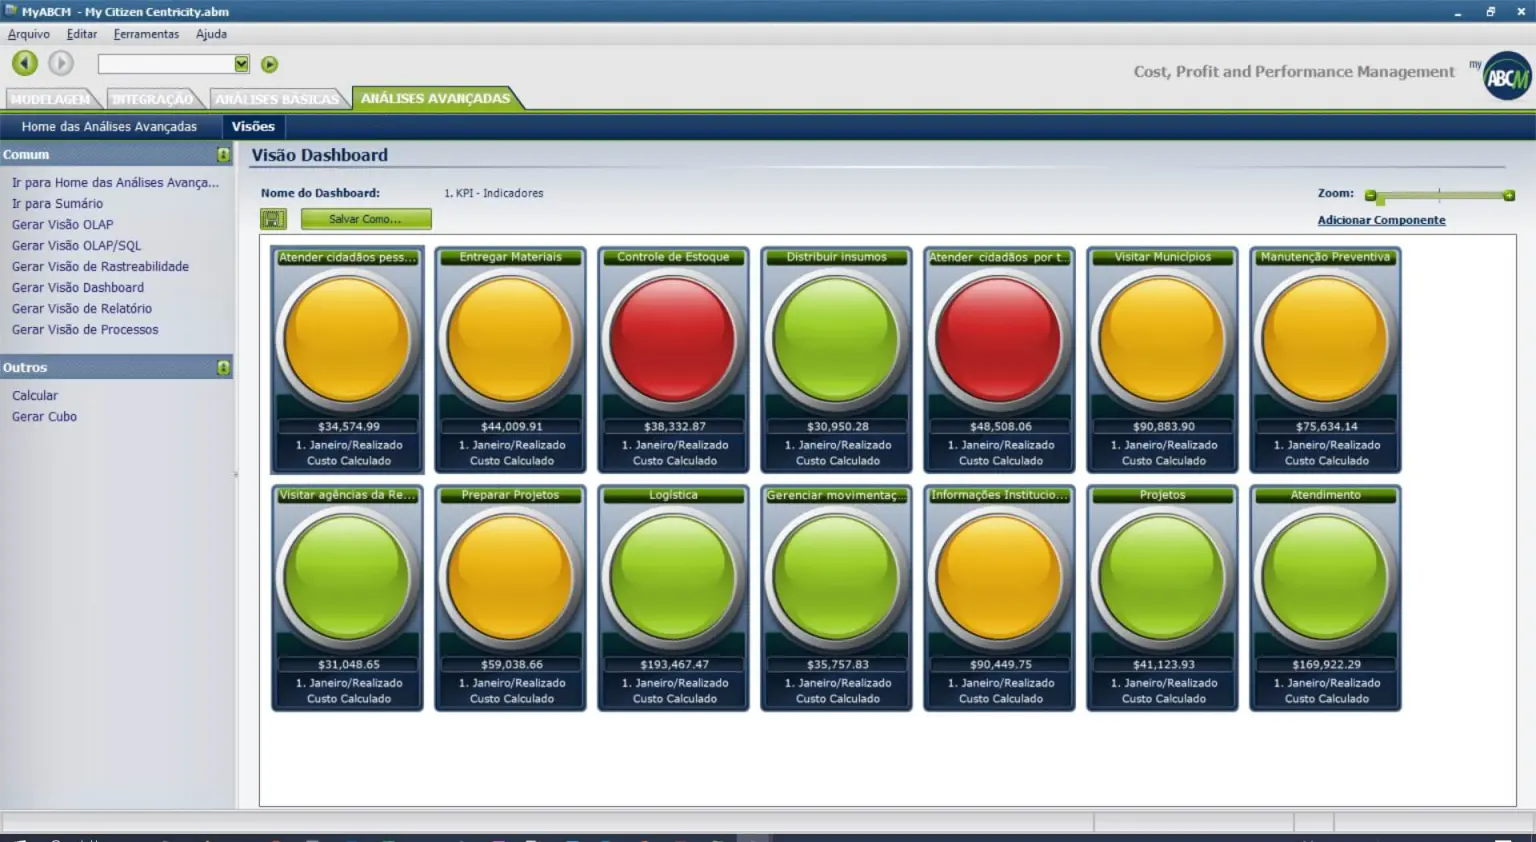The height and width of the screenshot is (842, 1536).
Task: Switch to the Análises Básicas tab
Action: (x=277, y=99)
